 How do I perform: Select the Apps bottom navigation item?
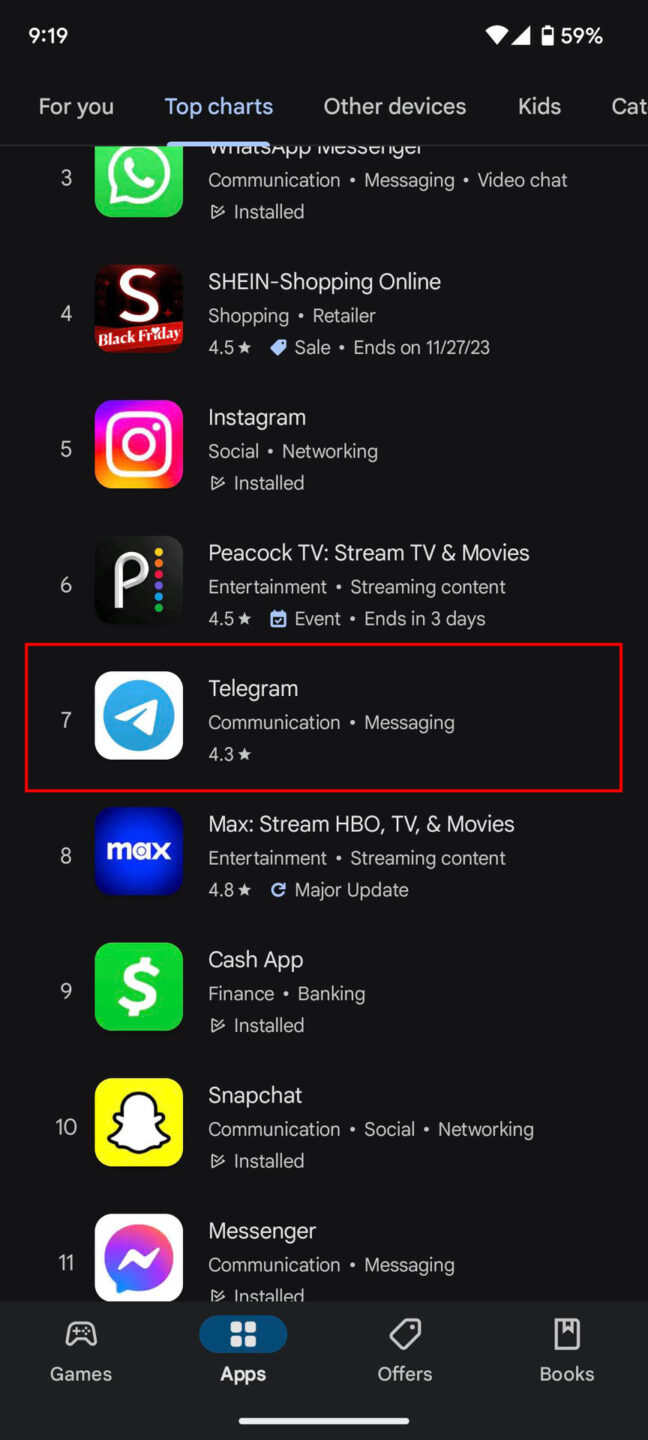coord(243,1350)
